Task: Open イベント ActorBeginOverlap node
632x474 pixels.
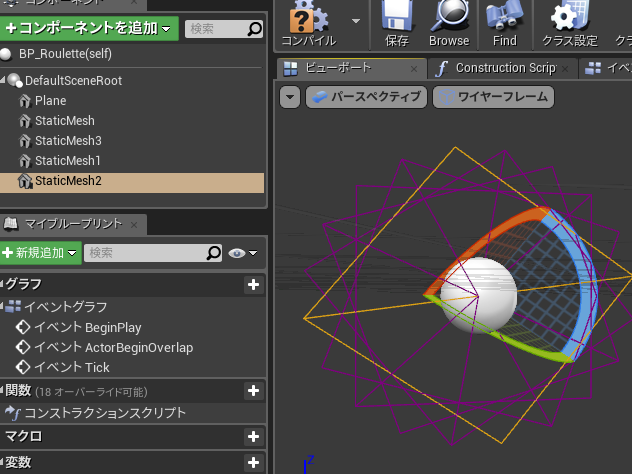Action: [x=114, y=347]
